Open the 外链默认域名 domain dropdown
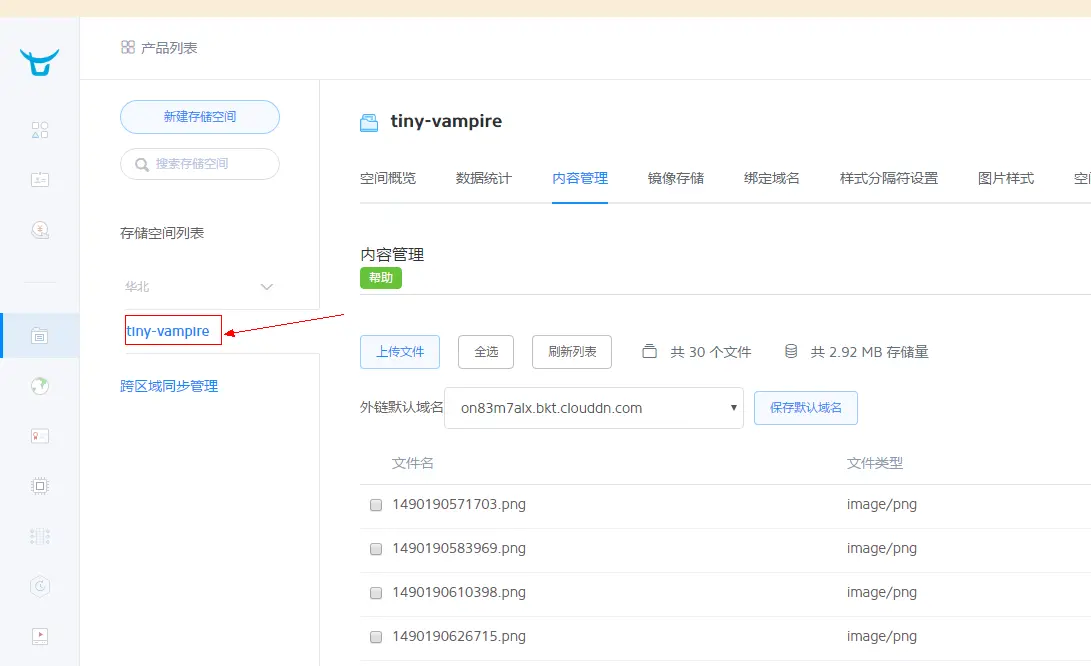The image size is (1091, 666). click(x=594, y=408)
